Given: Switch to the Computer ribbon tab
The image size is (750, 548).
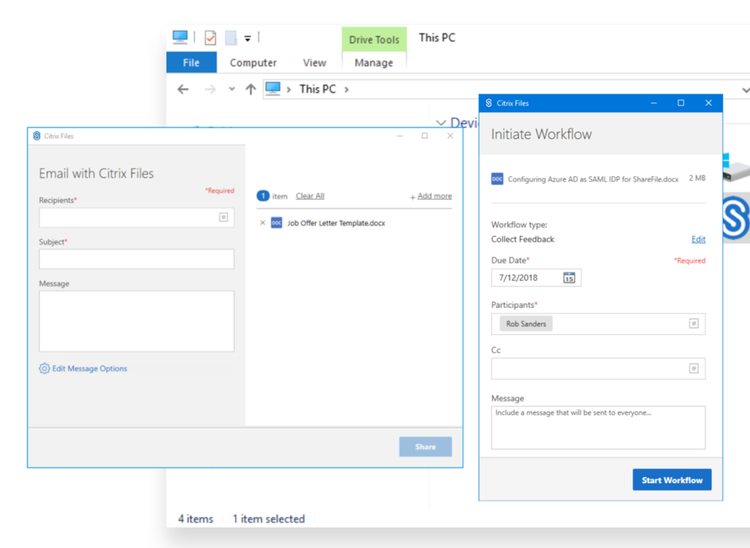Looking at the screenshot, I should click(x=253, y=63).
